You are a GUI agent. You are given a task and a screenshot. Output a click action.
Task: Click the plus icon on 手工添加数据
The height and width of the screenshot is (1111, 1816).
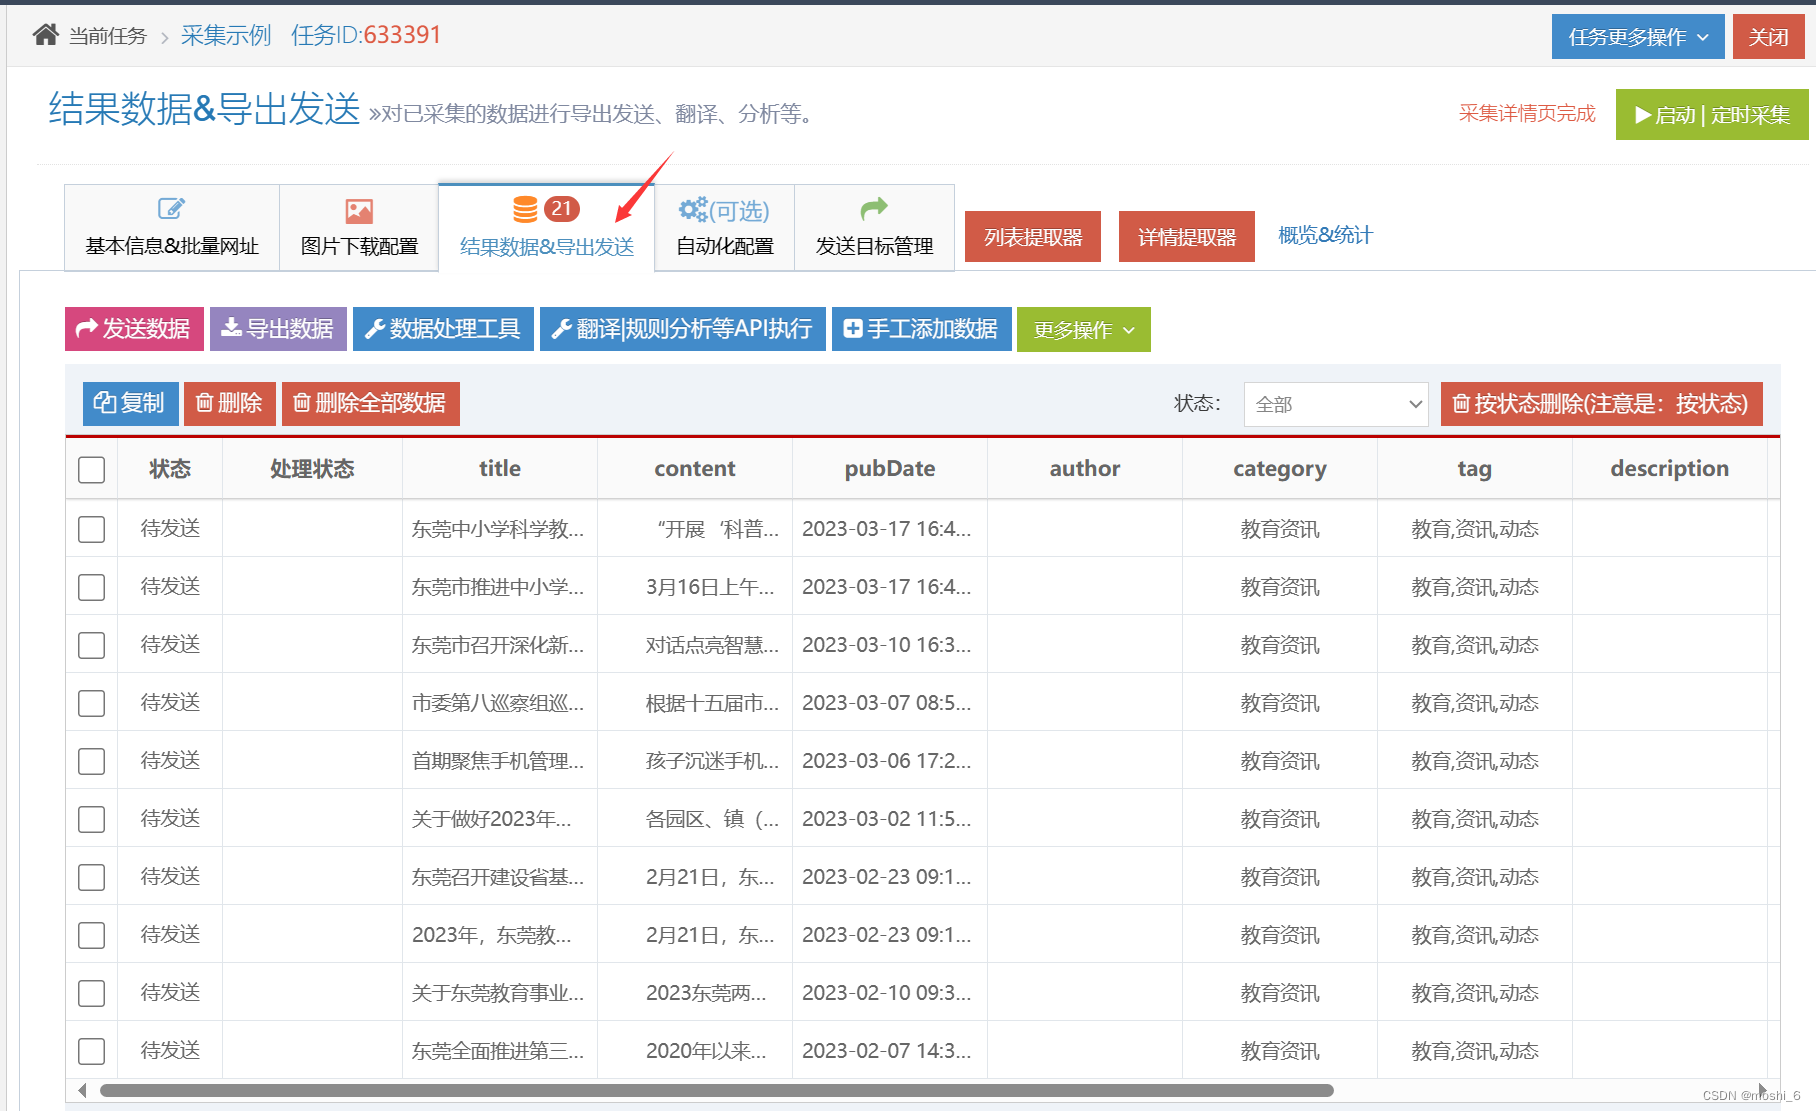[x=853, y=329]
